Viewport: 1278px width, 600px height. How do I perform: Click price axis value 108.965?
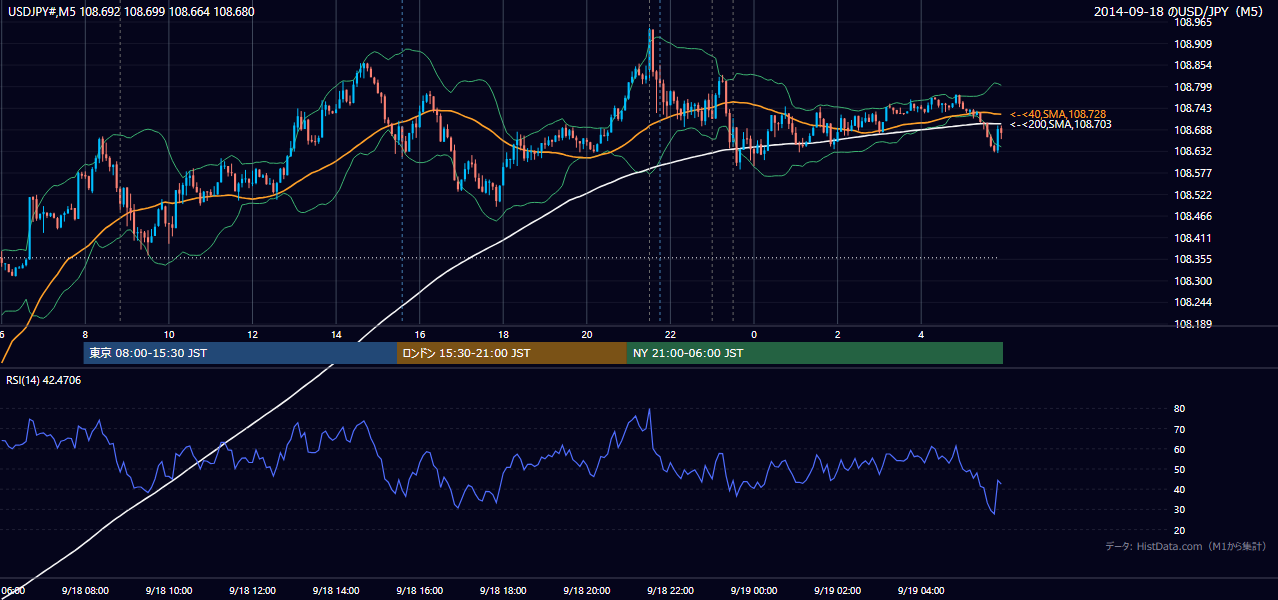pyautogui.click(x=1193, y=22)
